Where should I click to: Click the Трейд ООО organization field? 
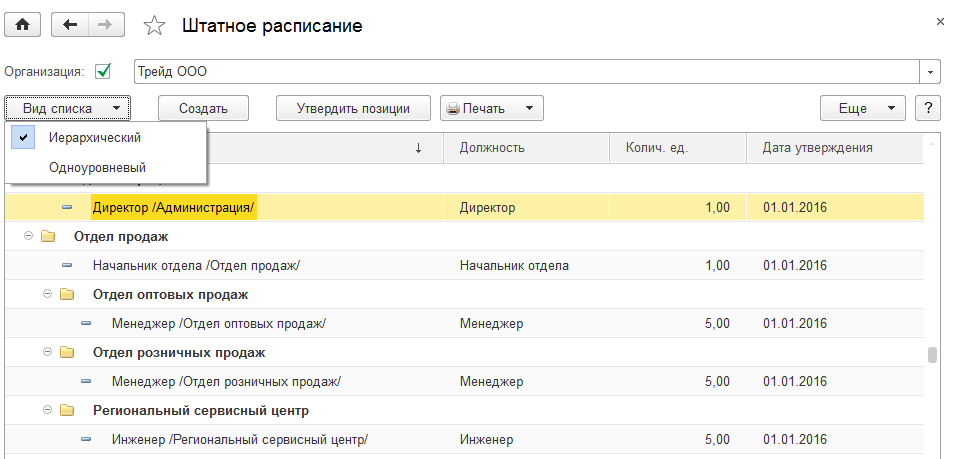coord(527,72)
